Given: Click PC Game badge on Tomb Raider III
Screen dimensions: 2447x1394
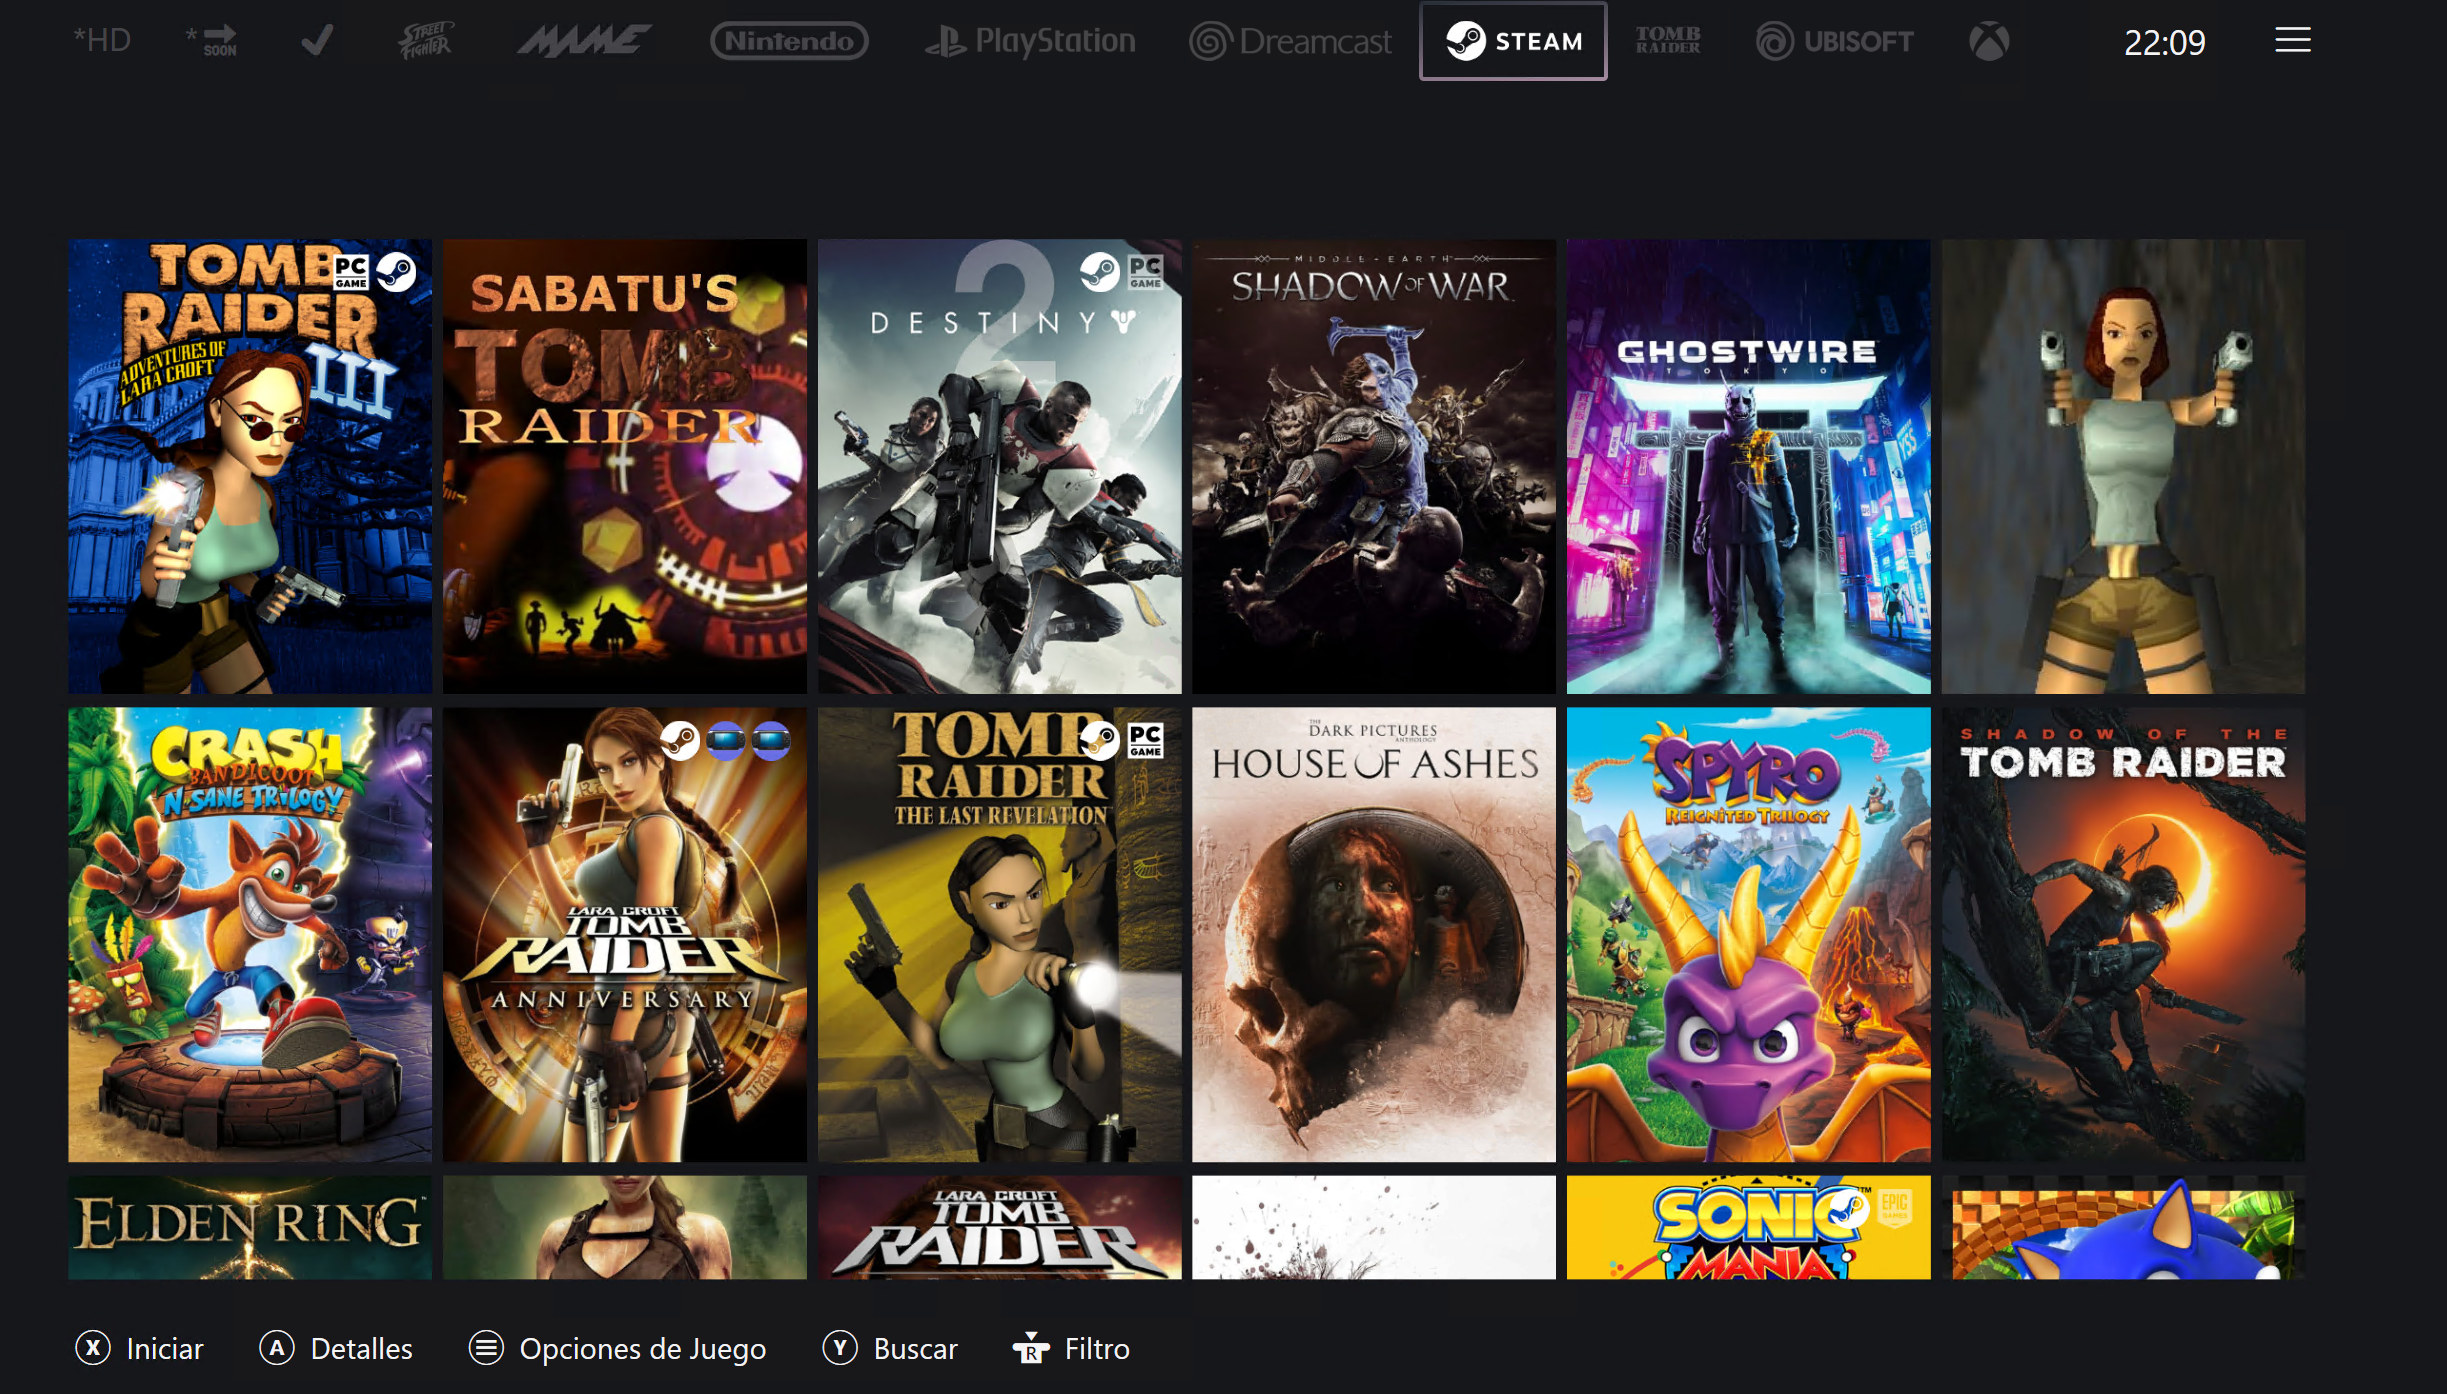Looking at the screenshot, I should [351, 272].
